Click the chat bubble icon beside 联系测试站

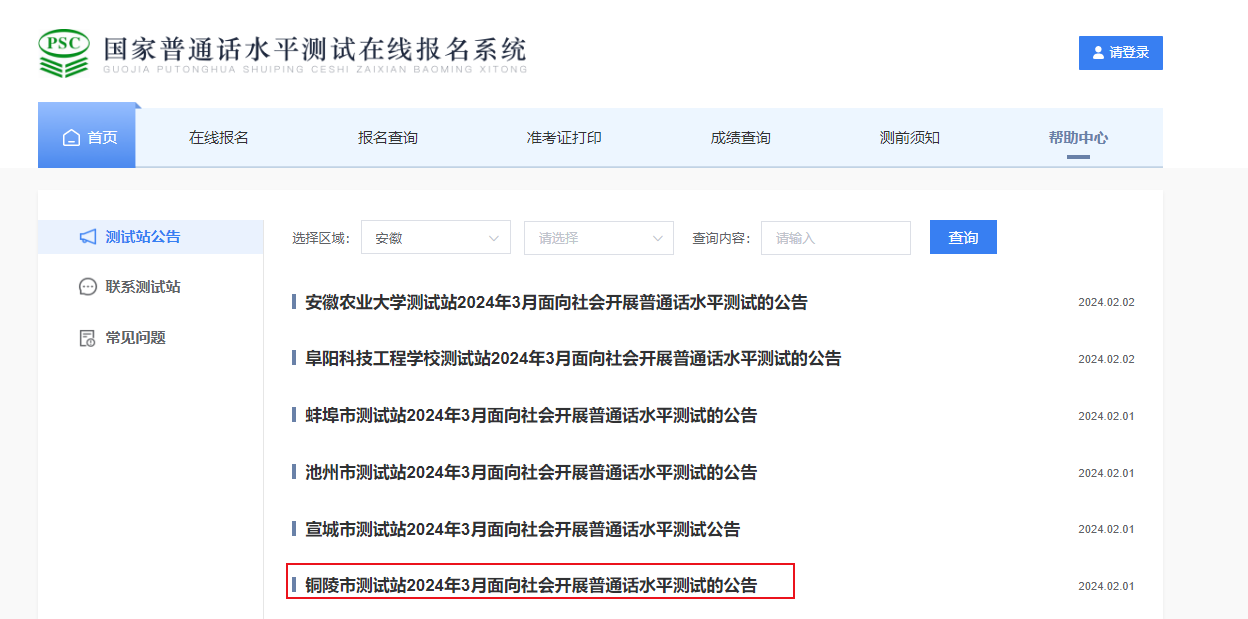(88, 287)
